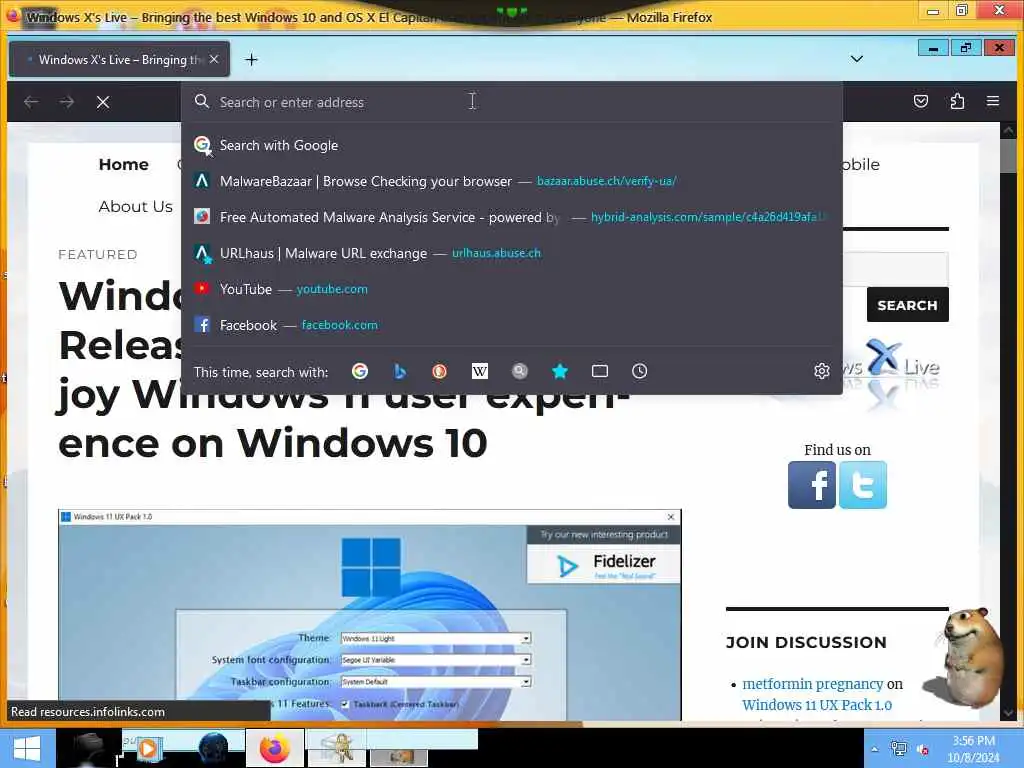The image size is (1024, 768).
Task: Click the website search input box
Action: (x=895, y=268)
